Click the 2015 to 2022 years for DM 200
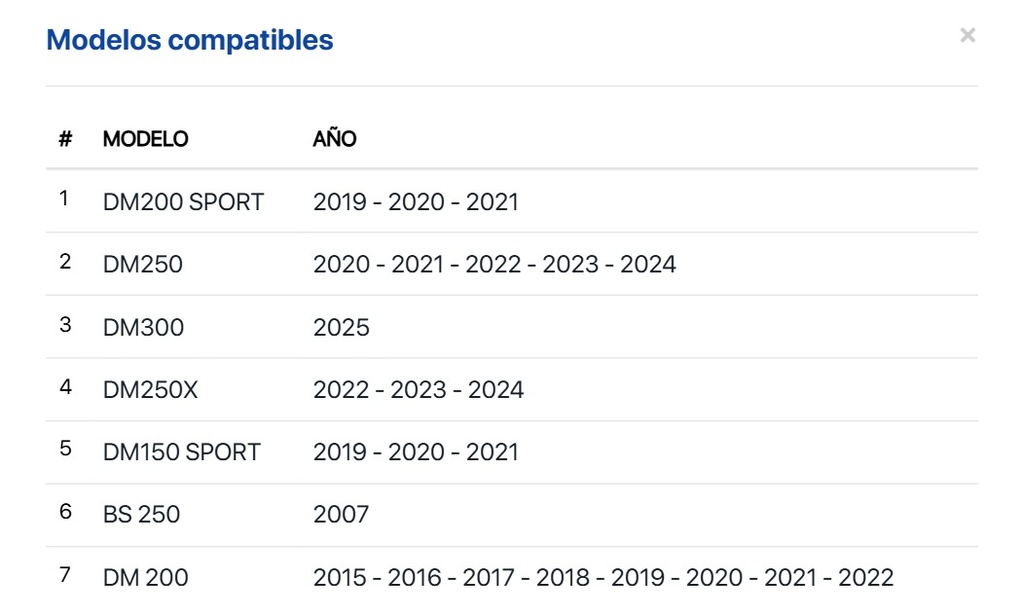 [x=603, y=577]
